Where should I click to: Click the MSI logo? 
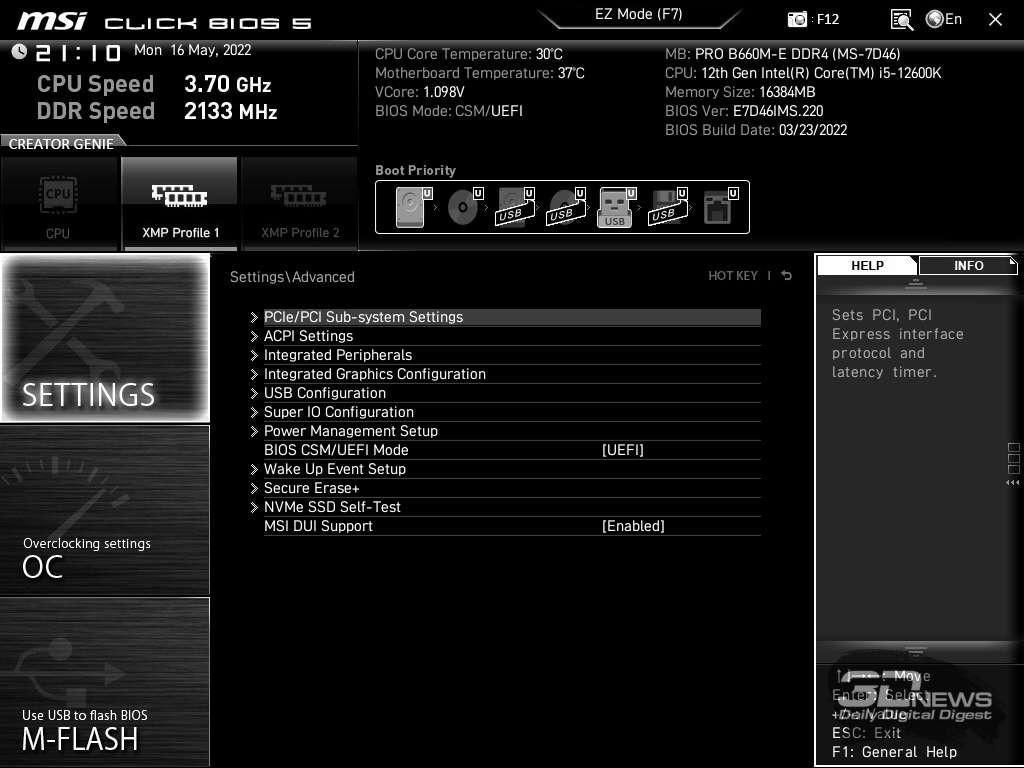[x=52, y=21]
